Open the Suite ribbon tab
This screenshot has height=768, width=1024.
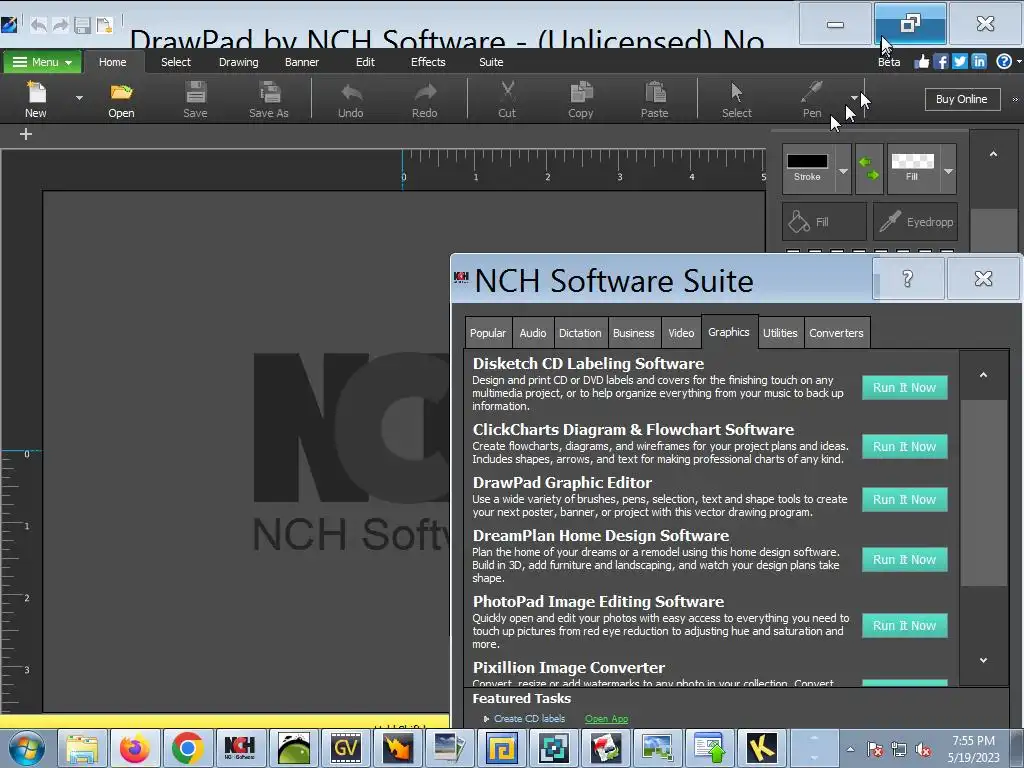click(491, 62)
